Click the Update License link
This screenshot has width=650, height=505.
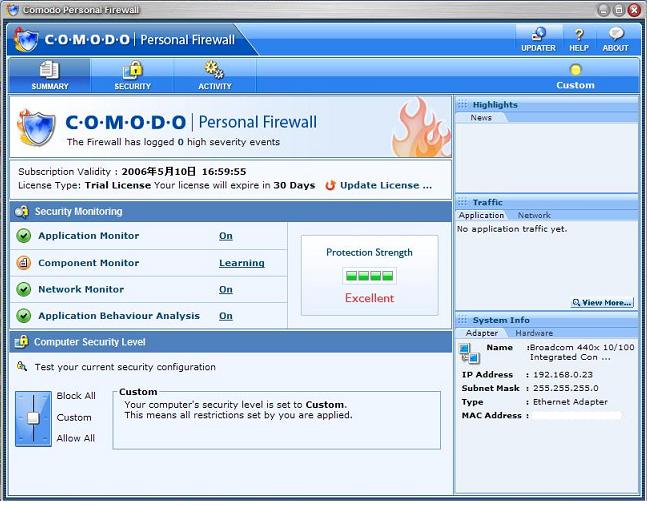[x=387, y=186]
